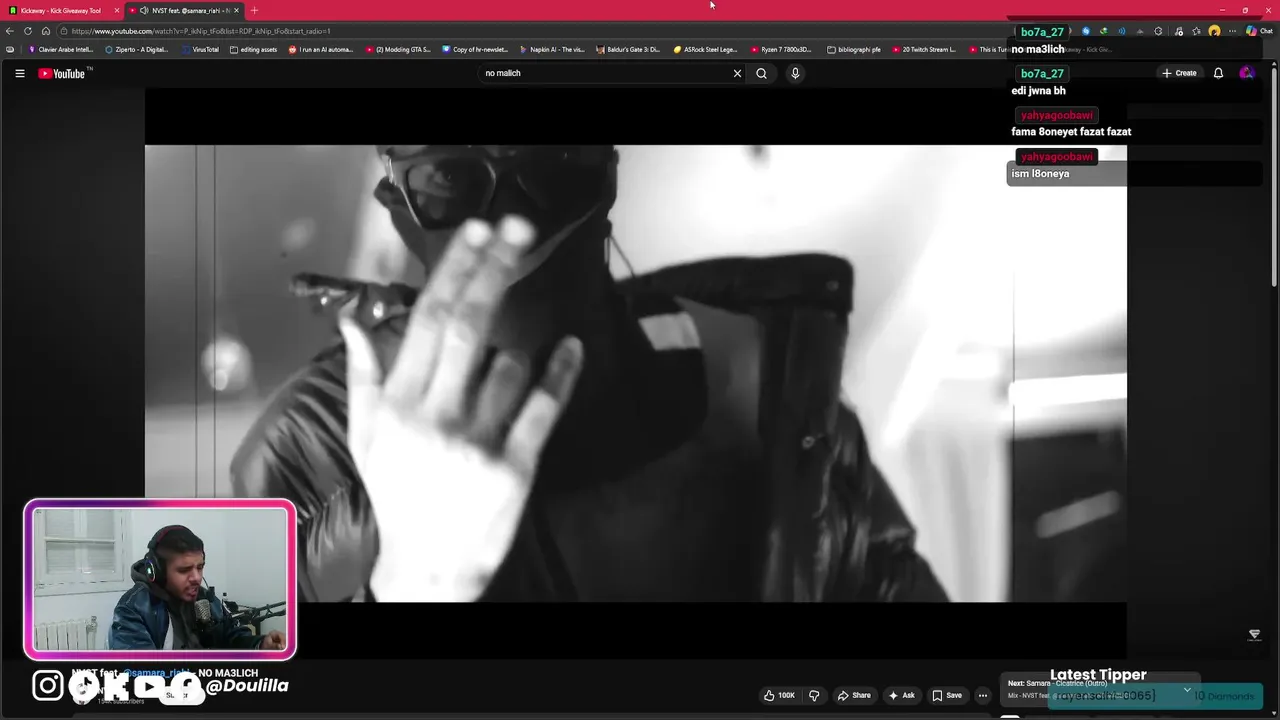1280x720 pixels.
Task: Open browser favorites star icon
Action: click(1196, 31)
